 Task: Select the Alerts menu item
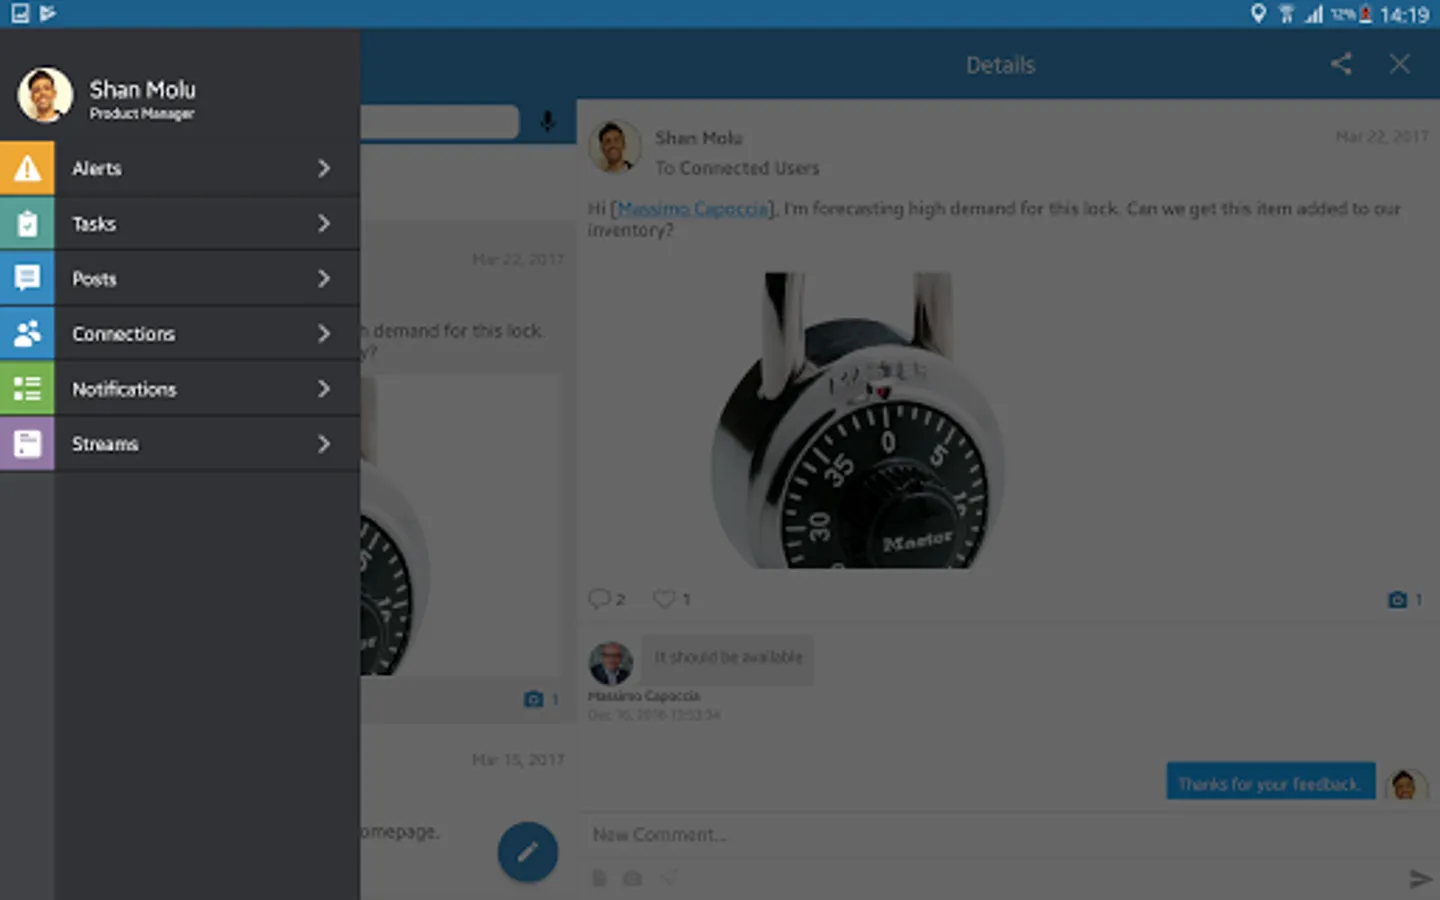180,168
